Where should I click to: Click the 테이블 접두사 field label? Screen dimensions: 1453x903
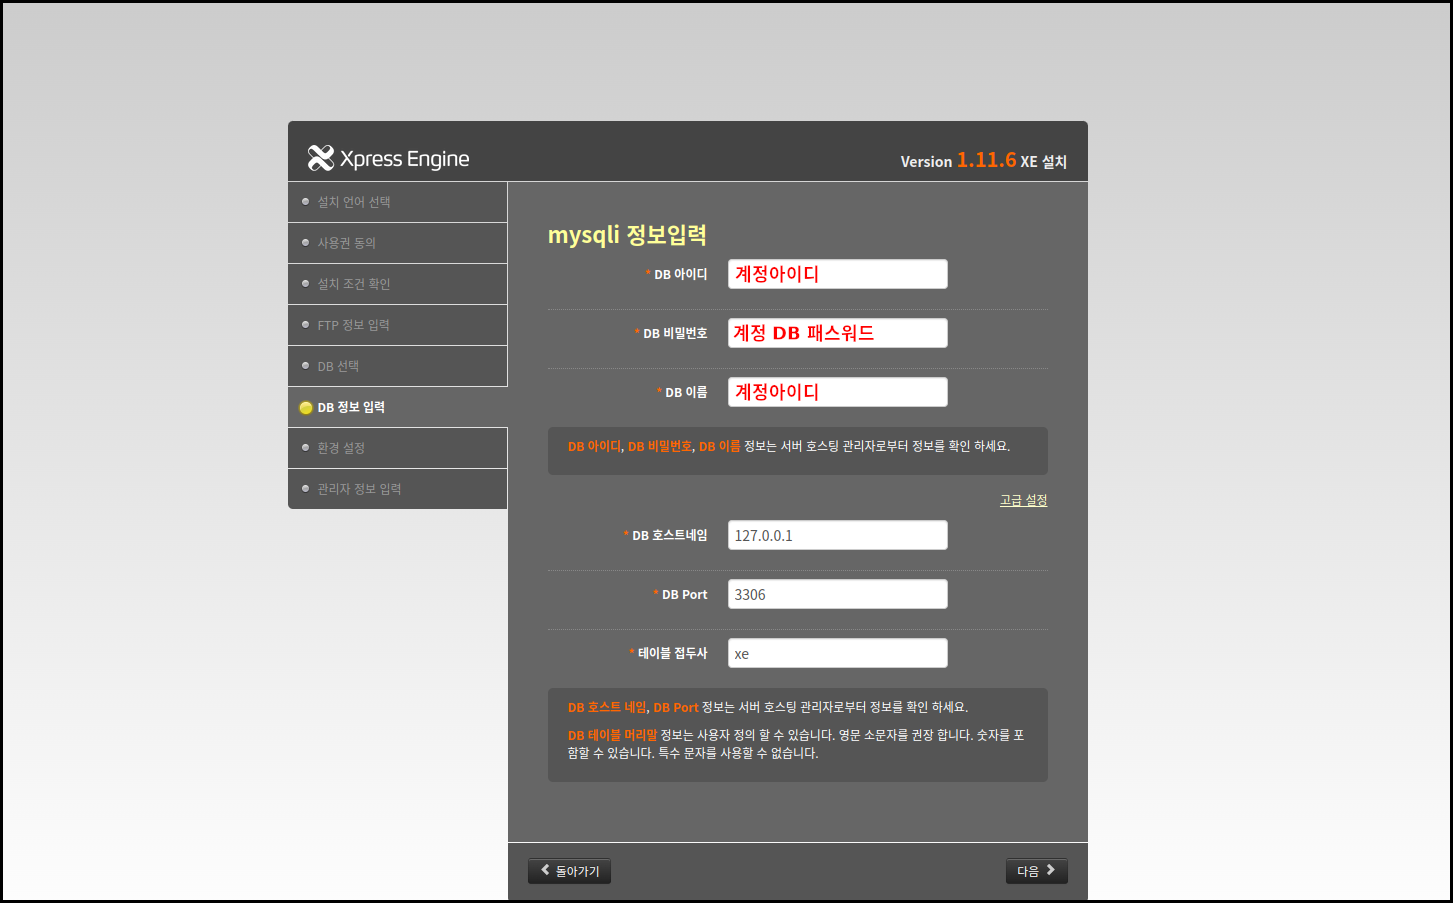[x=672, y=653]
